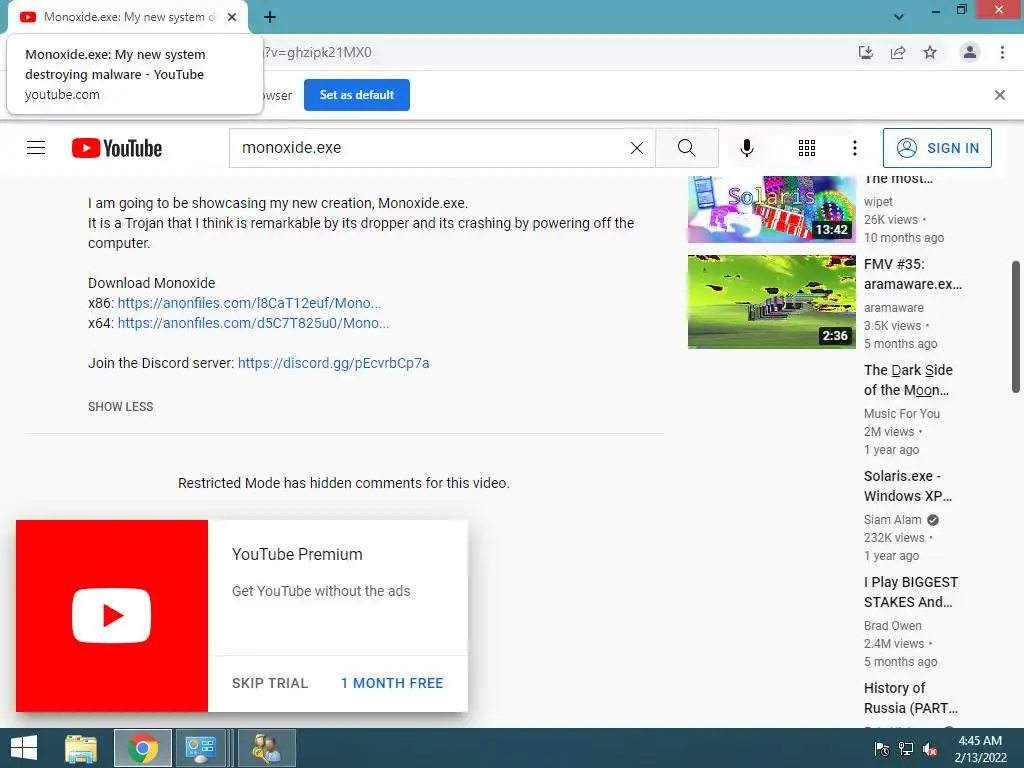
Task: Close the Monoxide.exe tab
Action: (x=232, y=17)
